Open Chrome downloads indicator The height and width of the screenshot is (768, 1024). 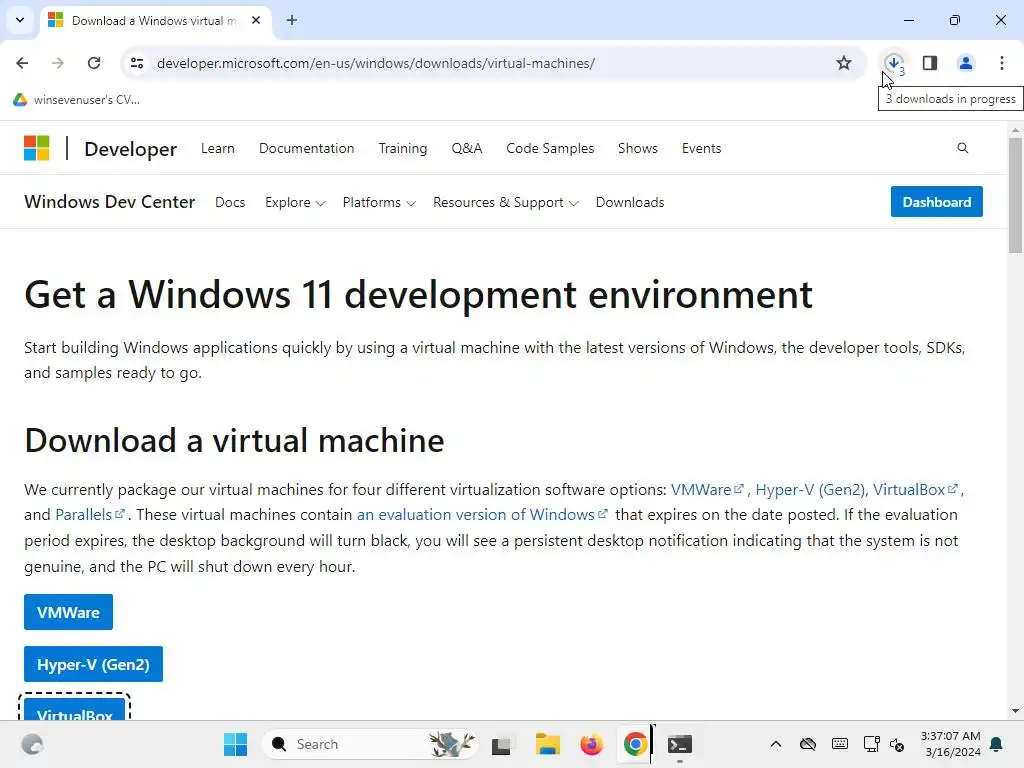[x=894, y=63]
